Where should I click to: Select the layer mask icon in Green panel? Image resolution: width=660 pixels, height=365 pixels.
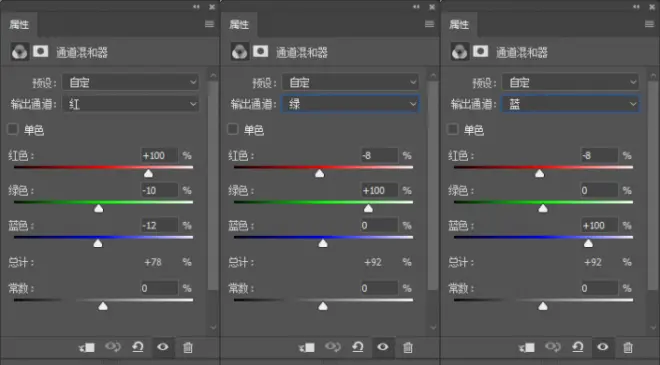coord(261,51)
